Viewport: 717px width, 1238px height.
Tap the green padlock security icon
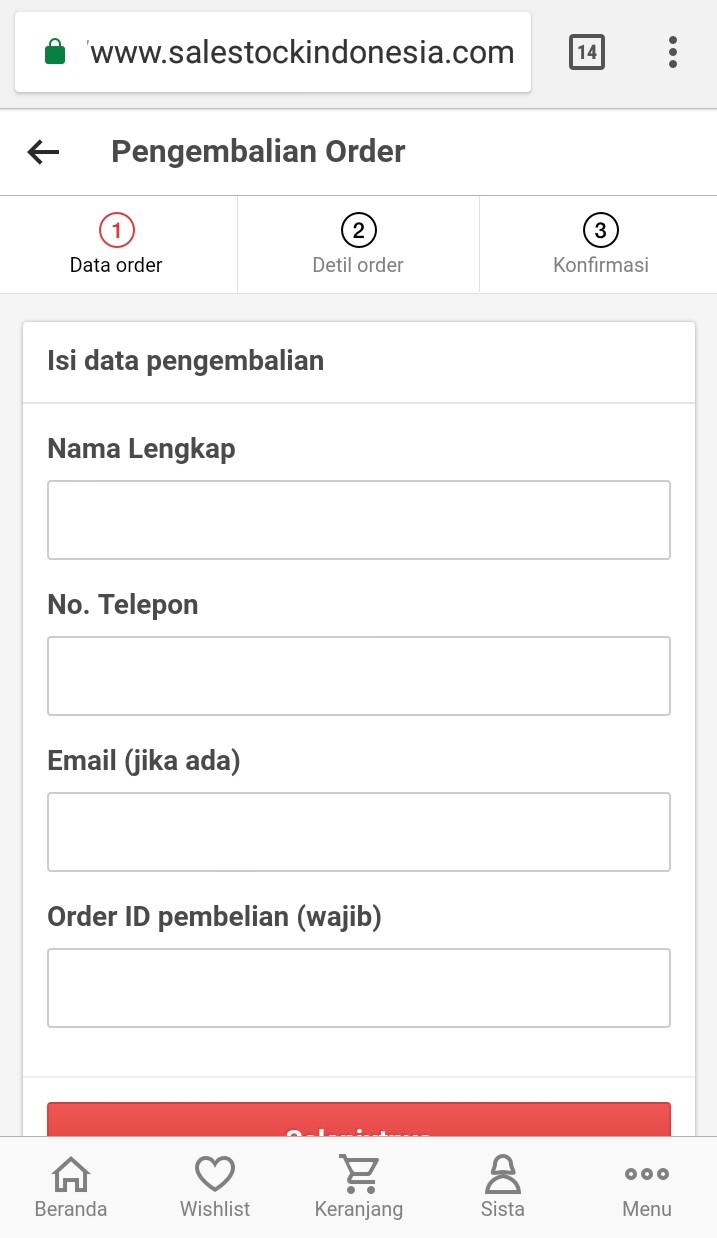tap(55, 52)
